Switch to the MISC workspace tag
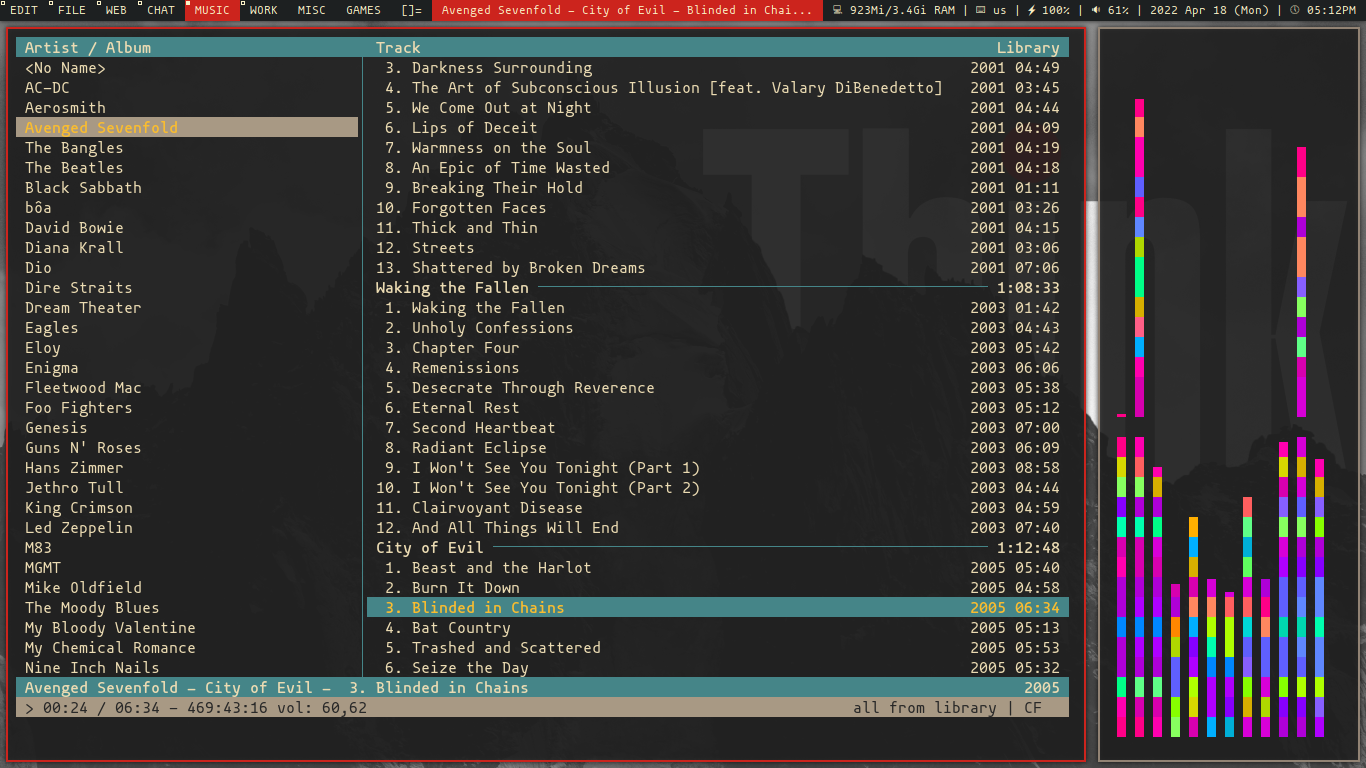 (312, 10)
